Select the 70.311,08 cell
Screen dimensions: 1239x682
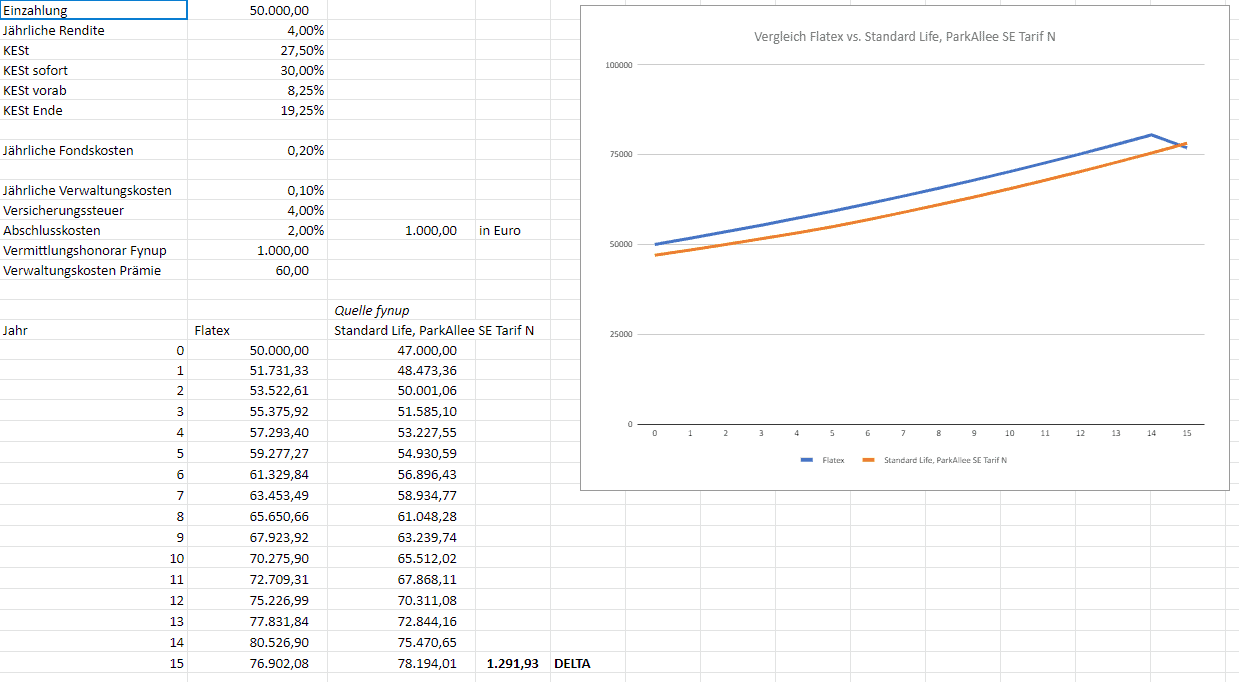click(401, 600)
